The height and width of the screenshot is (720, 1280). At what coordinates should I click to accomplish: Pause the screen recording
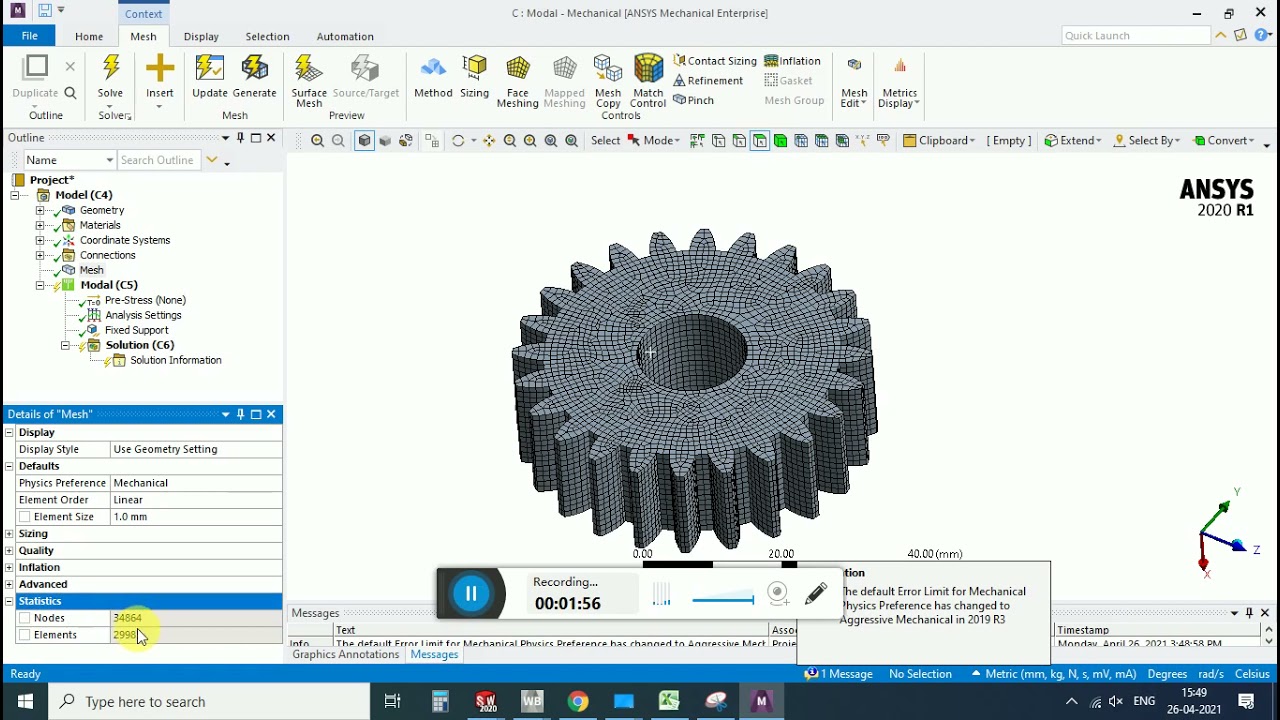coord(471,594)
